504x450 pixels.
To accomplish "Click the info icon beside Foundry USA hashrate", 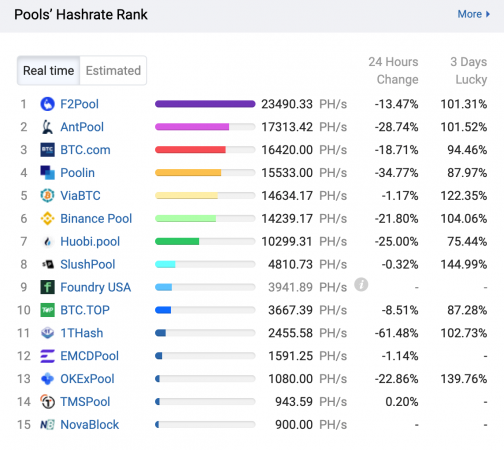I will (x=361, y=285).
